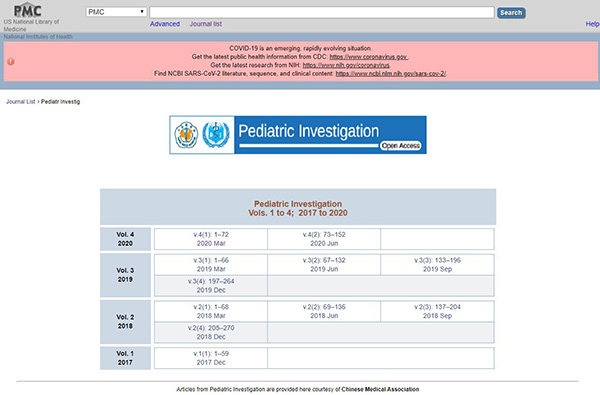Click the blue medical association emblem
This screenshot has height=395, width=600.
point(216,135)
